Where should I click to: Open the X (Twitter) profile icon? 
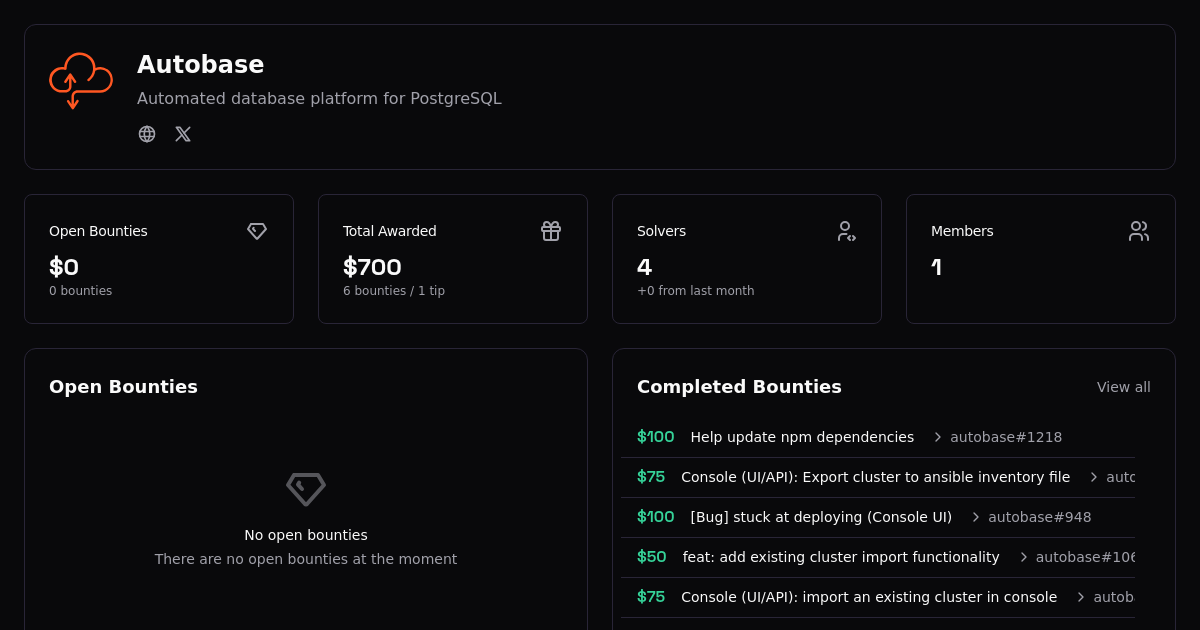pyautogui.click(x=183, y=134)
